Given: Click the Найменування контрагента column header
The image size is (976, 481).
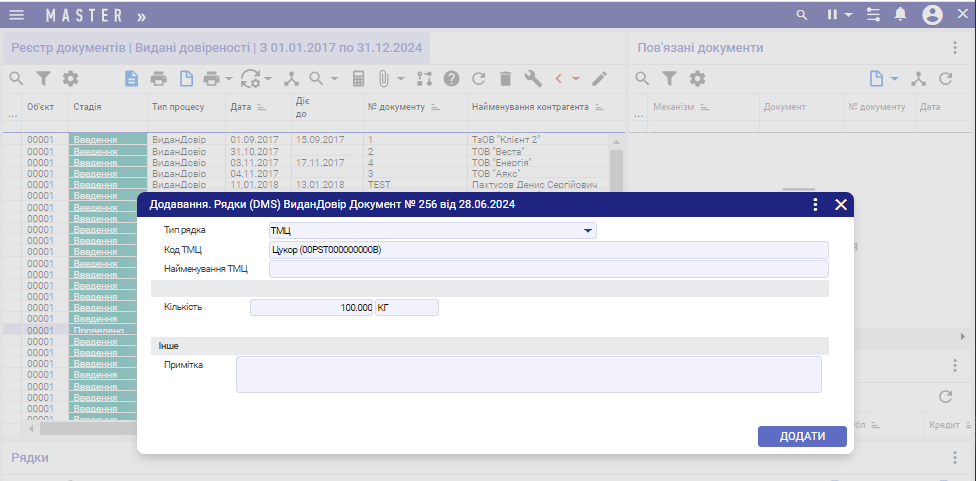Looking at the screenshot, I should pyautogui.click(x=531, y=107).
